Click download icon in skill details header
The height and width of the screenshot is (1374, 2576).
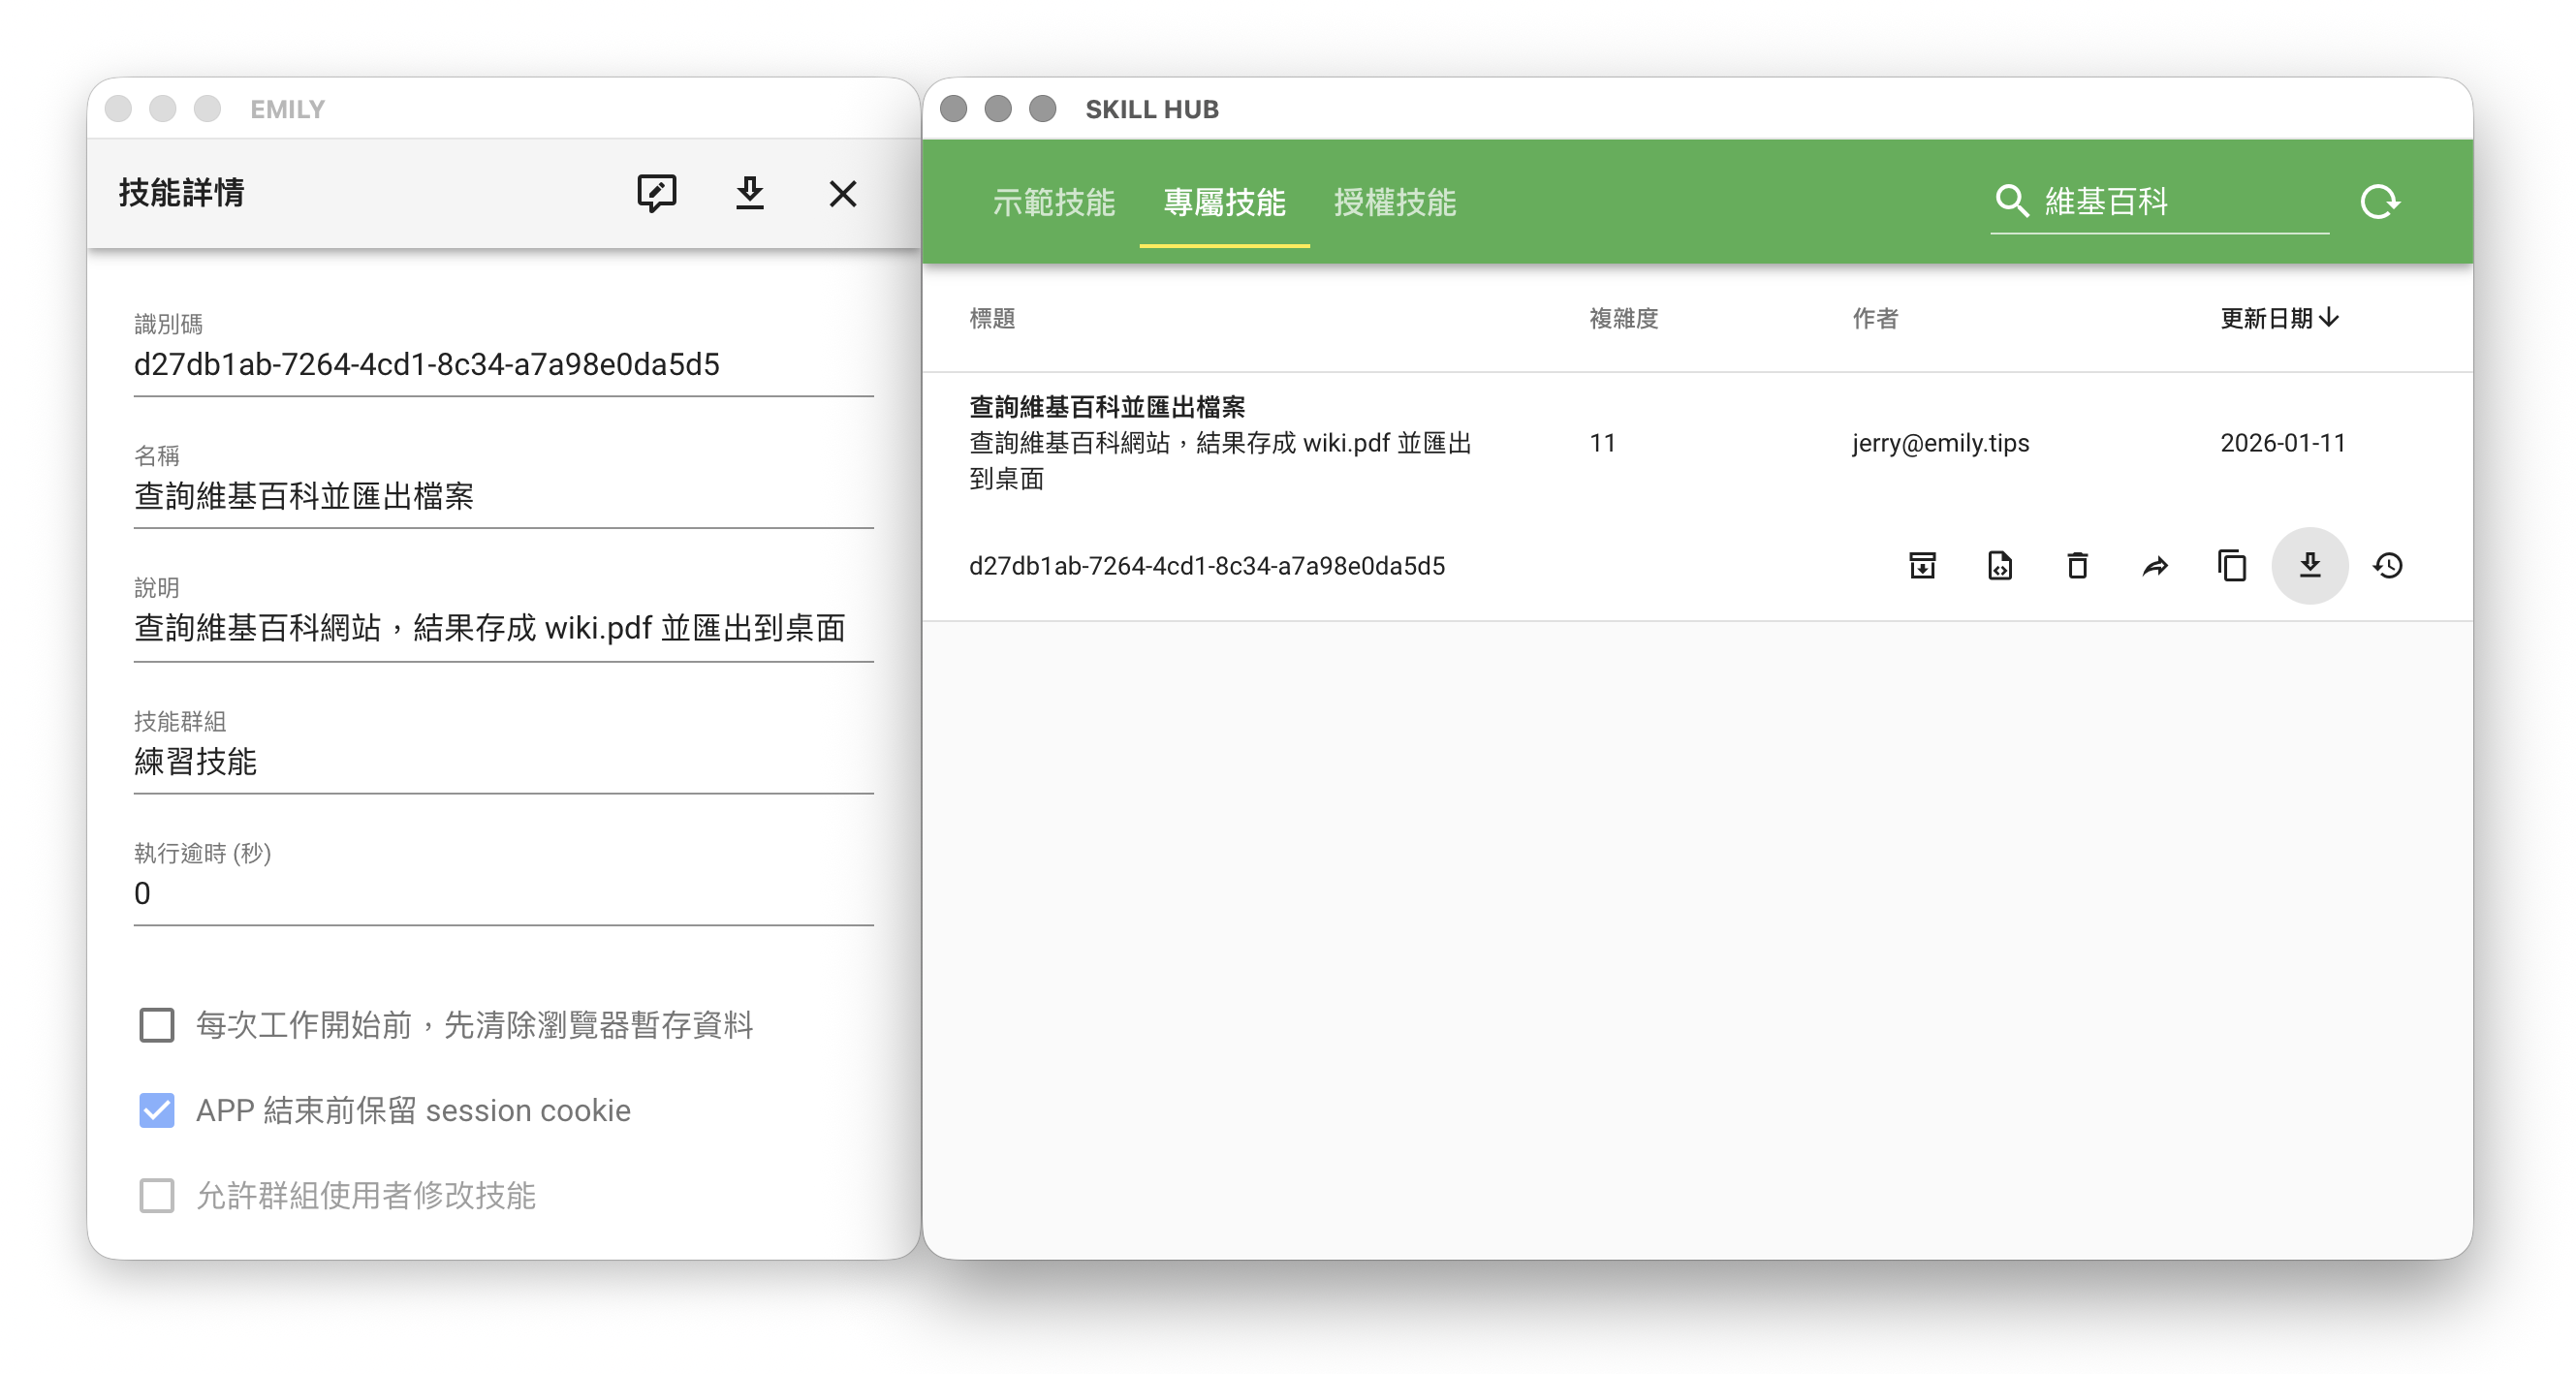(x=749, y=193)
